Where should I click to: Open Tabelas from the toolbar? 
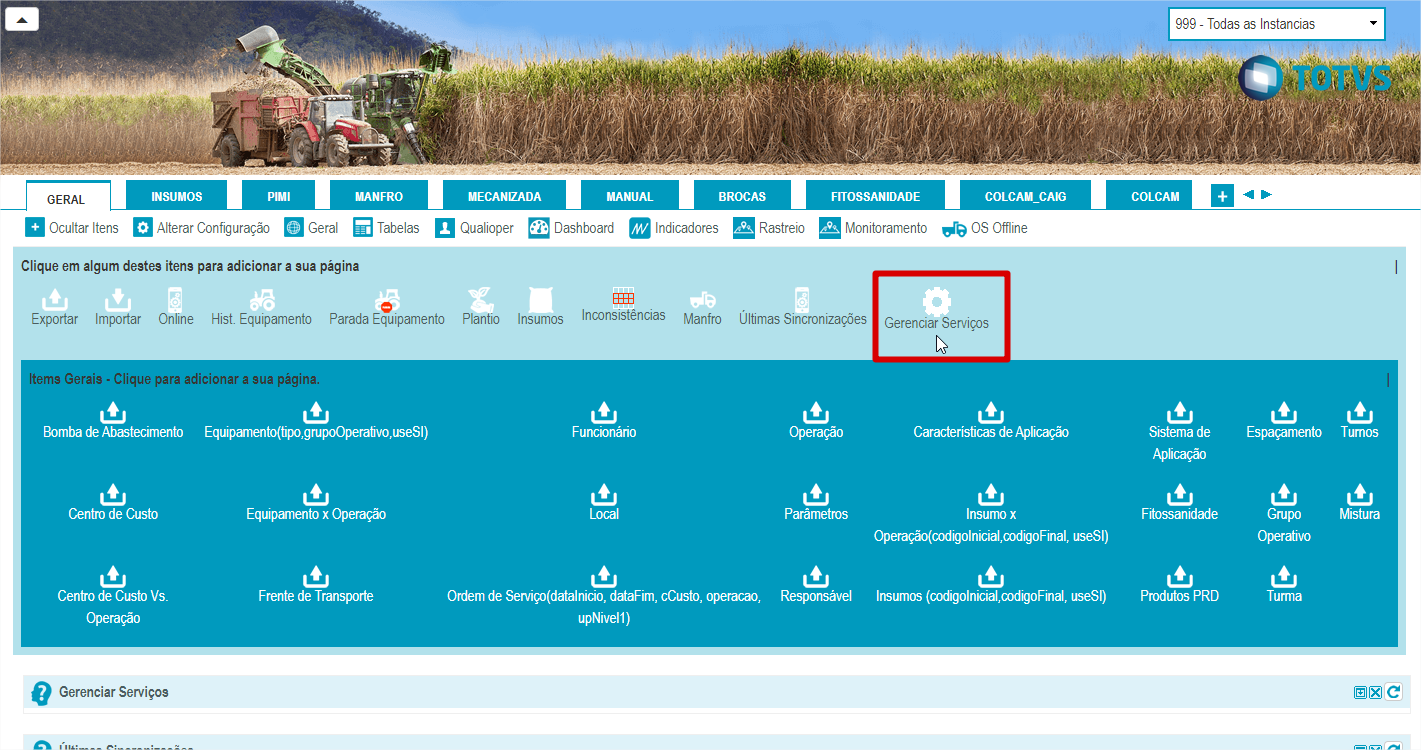(x=386, y=228)
